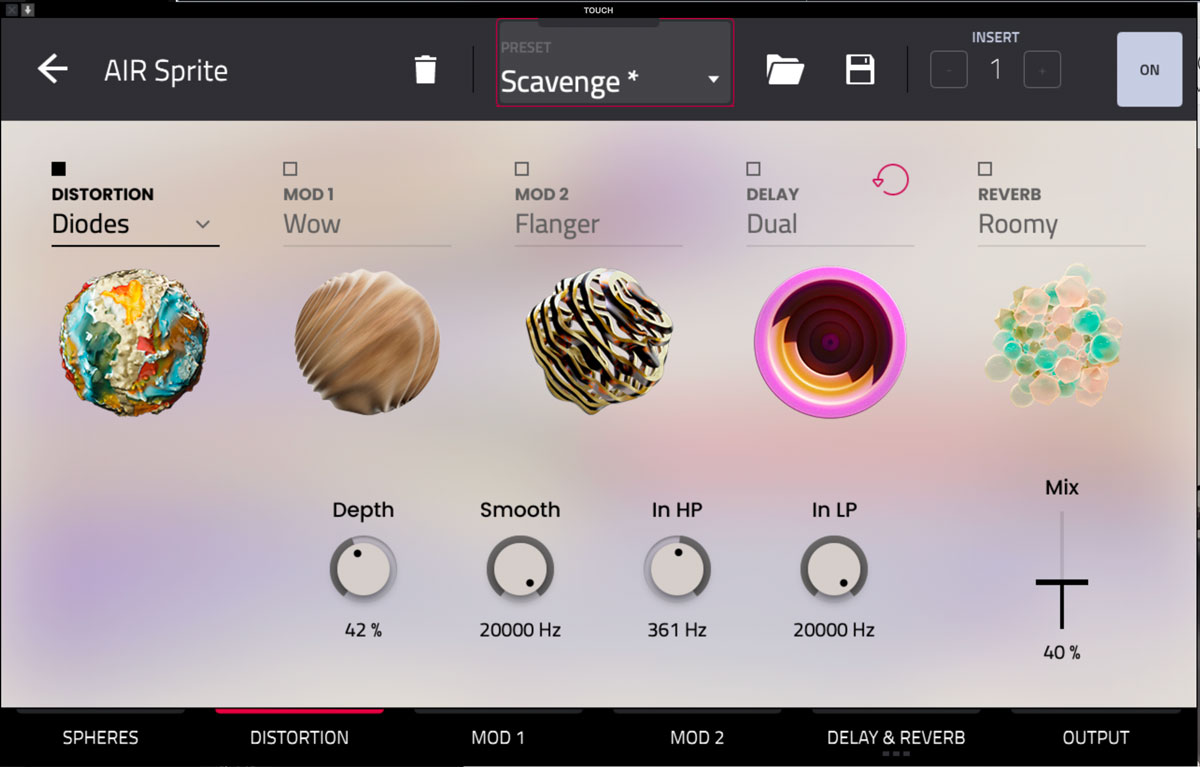Increase insert slot with plus button
The height and width of the screenshot is (767, 1200).
pos(1042,70)
